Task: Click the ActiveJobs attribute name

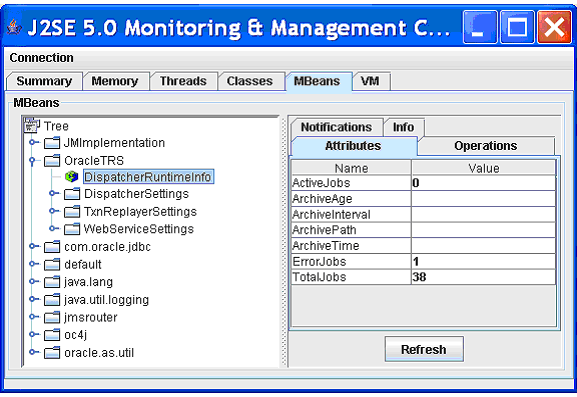Action: 321,183
